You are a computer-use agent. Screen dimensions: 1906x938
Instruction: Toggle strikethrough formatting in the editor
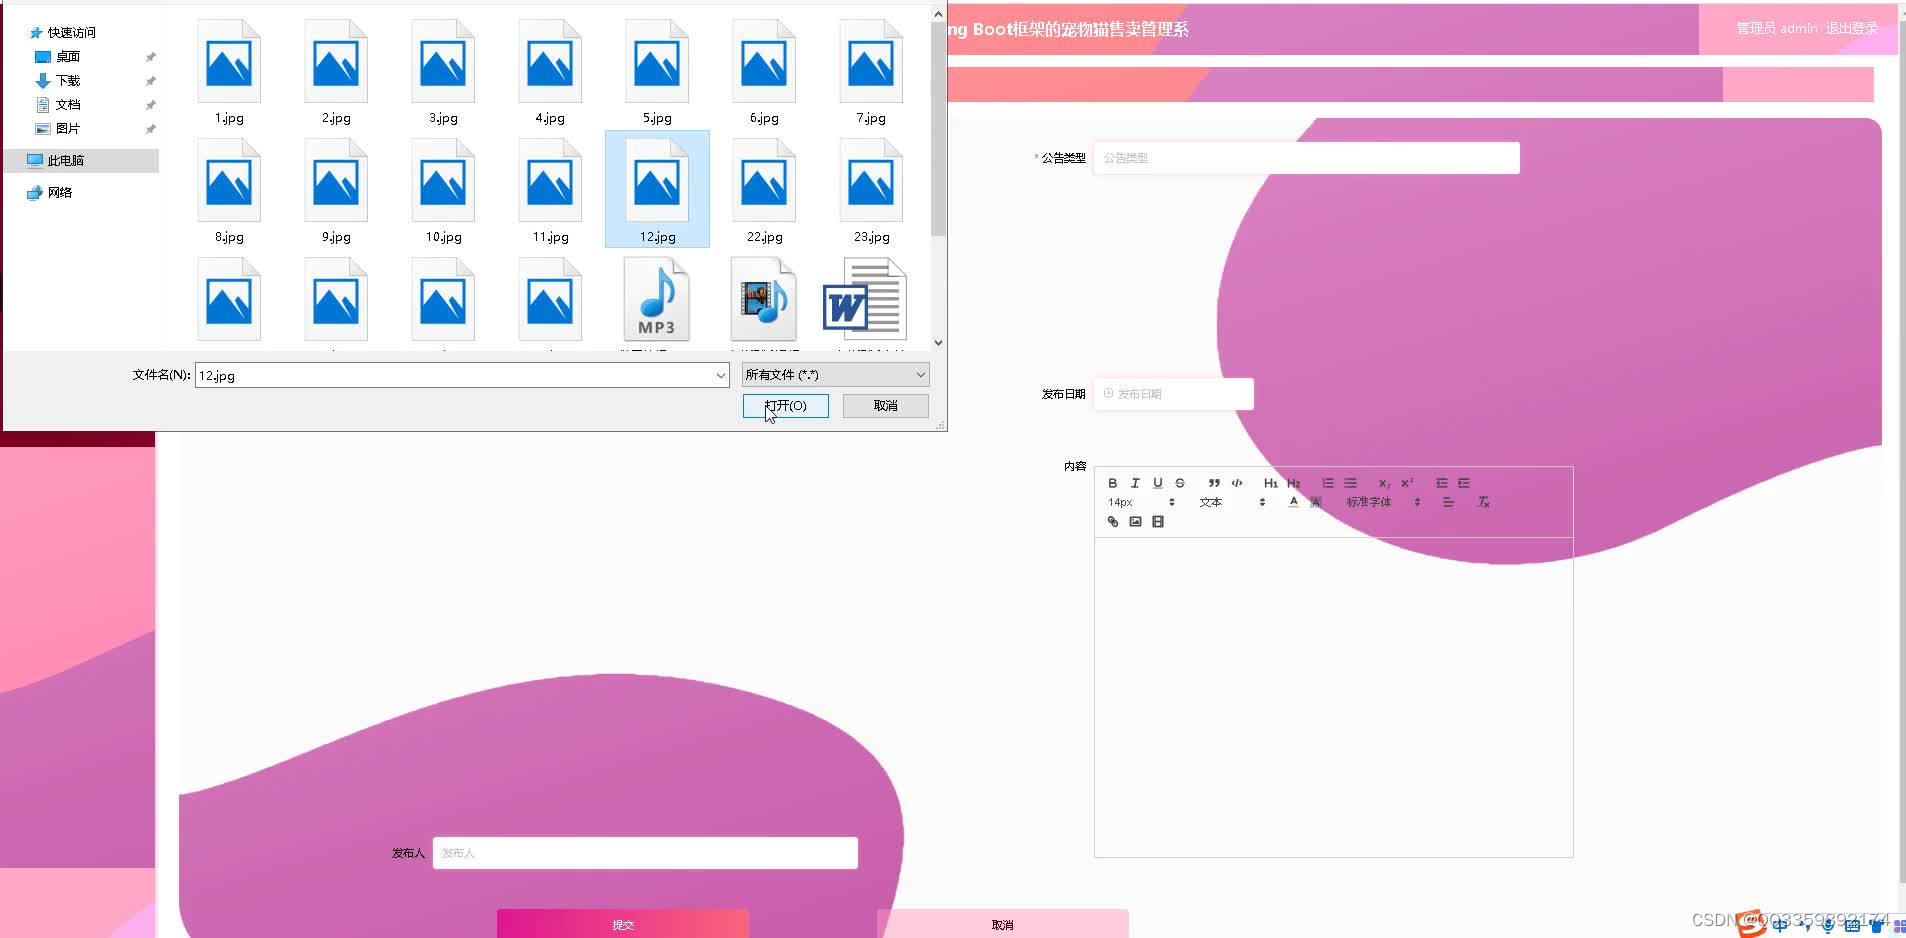click(x=1180, y=483)
